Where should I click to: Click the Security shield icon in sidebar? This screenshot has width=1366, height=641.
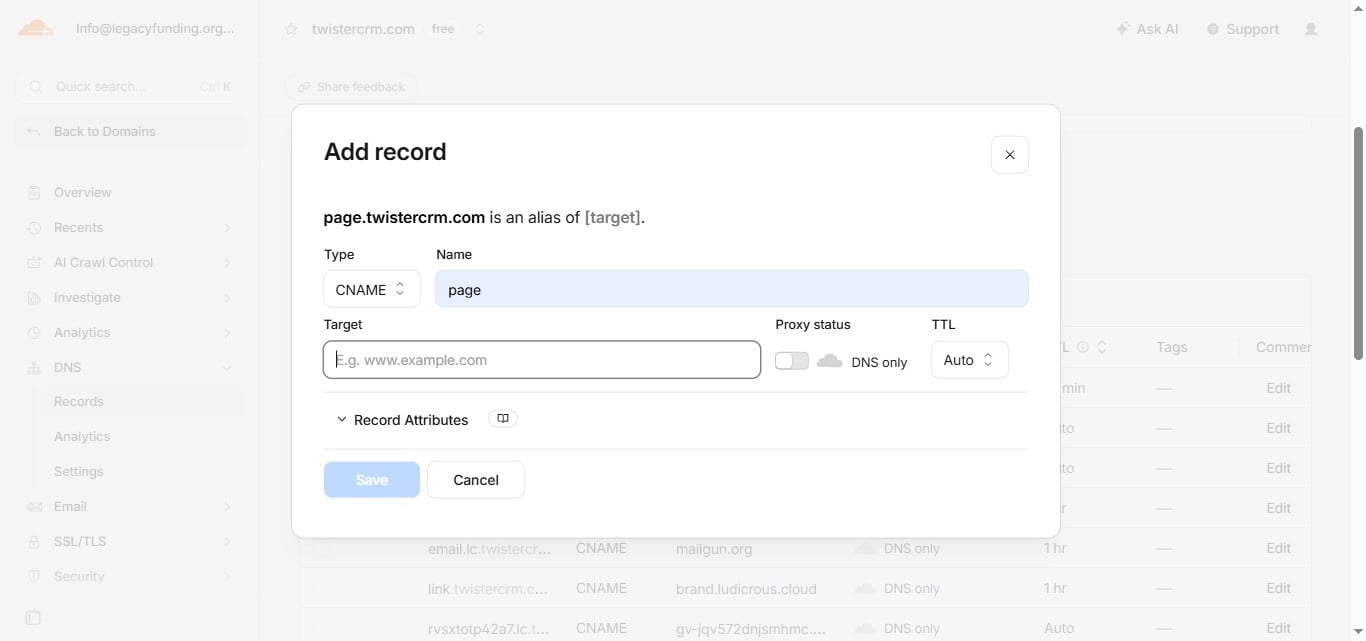[x=34, y=576]
